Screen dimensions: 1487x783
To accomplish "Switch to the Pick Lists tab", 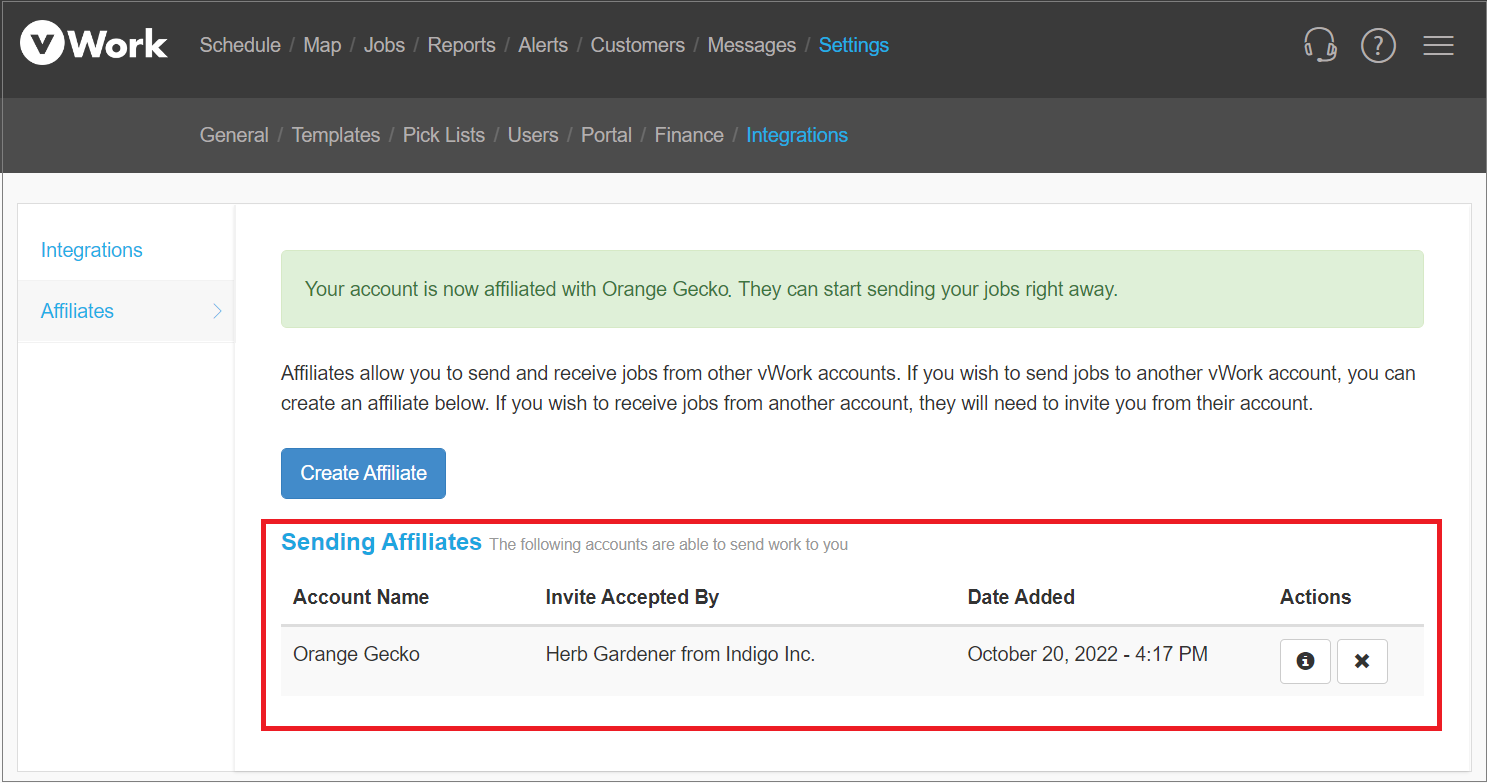I will point(444,135).
